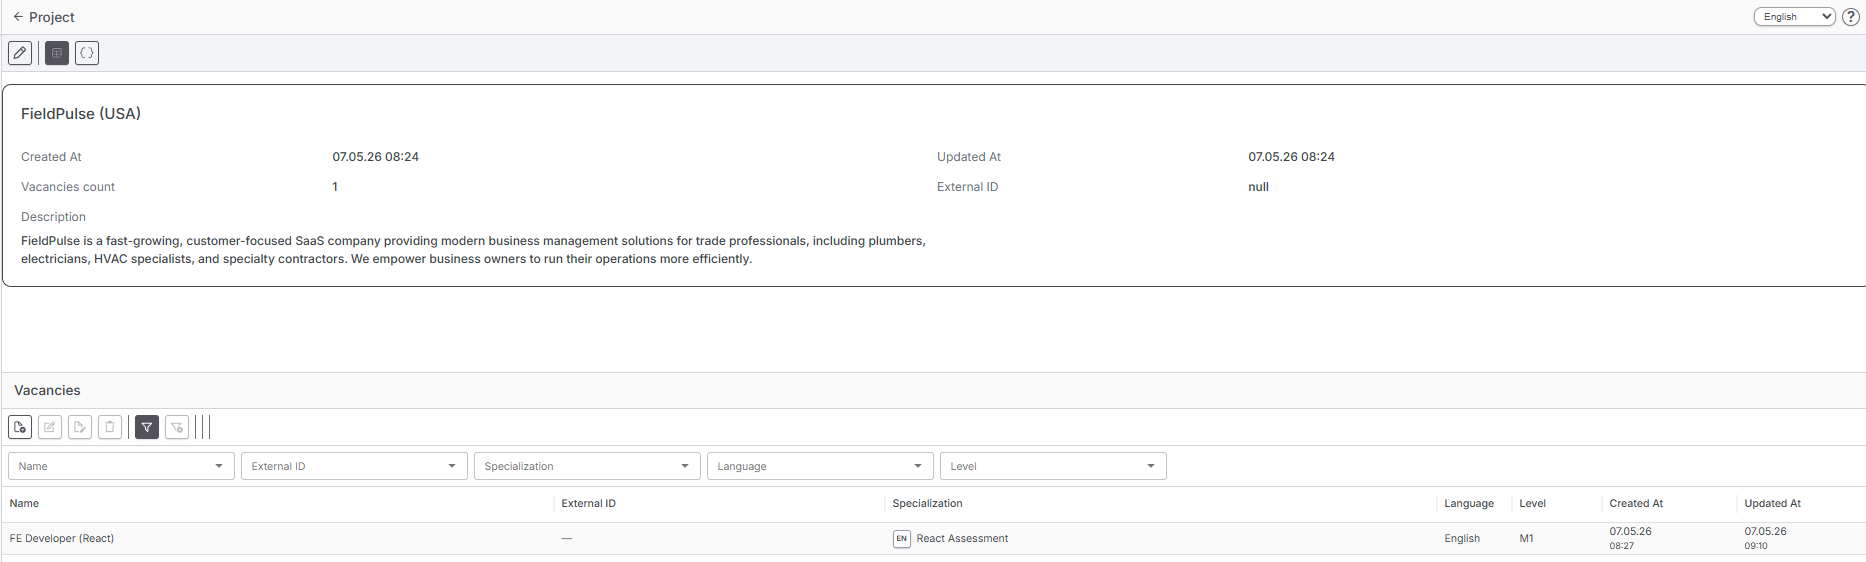This screenshot has width=1866, height=562.
Task: Open the Level filter dropdown
Action: [1053, 466]
